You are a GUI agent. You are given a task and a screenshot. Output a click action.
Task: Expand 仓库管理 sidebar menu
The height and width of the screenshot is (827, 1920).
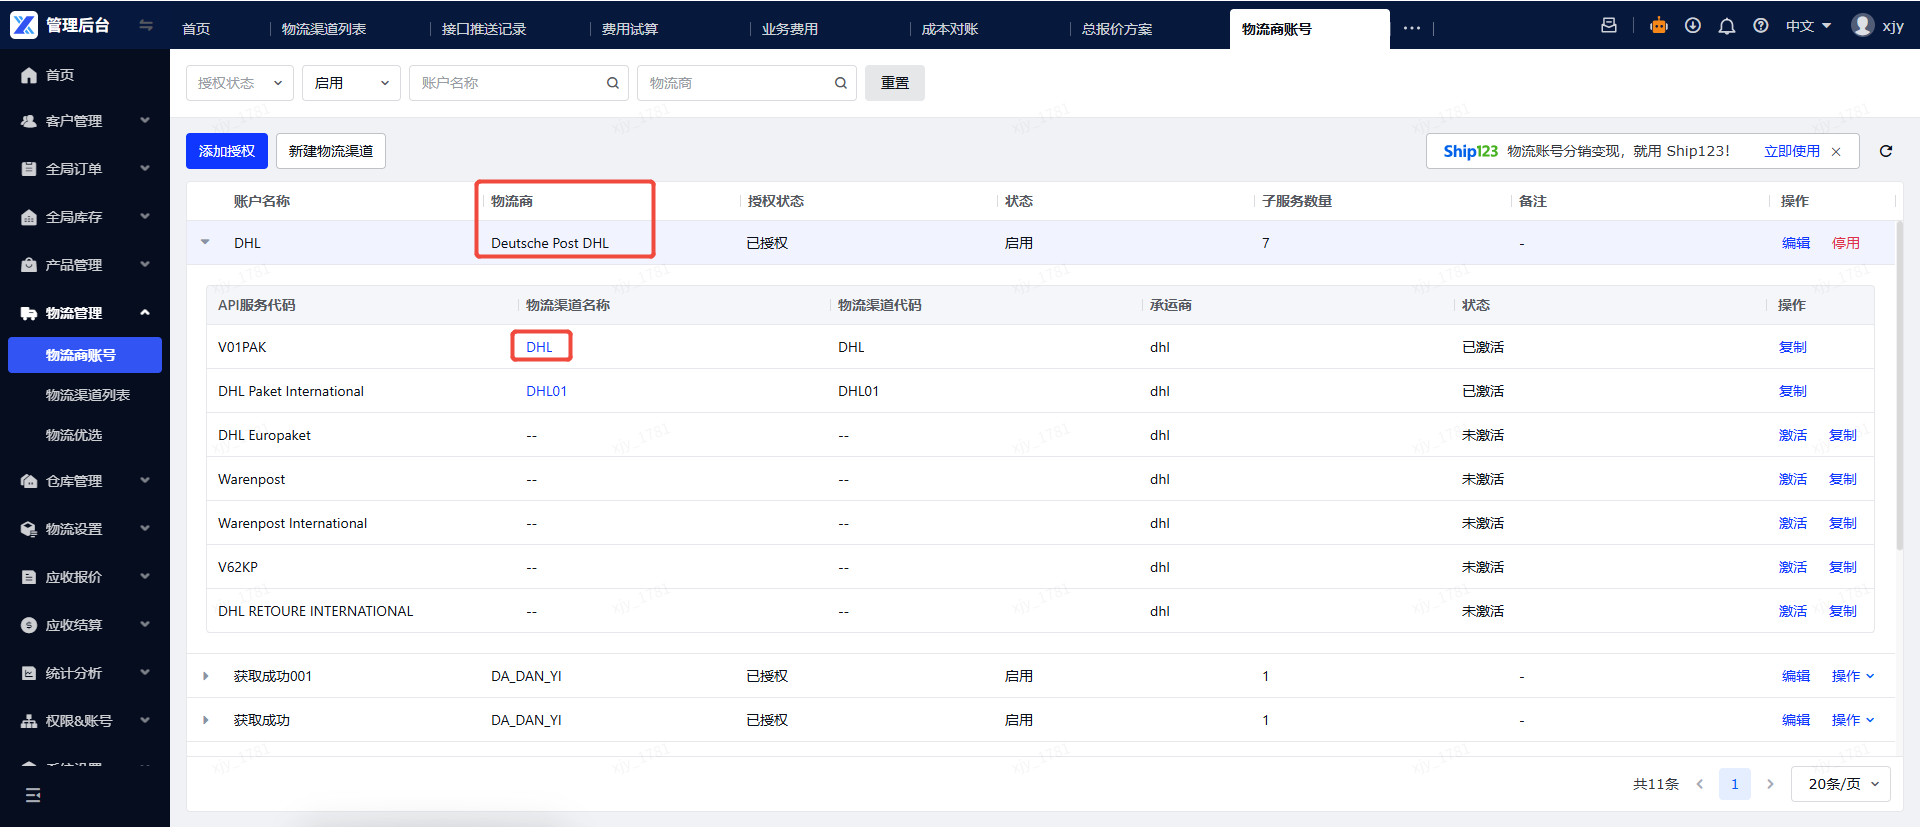point(85,481)
